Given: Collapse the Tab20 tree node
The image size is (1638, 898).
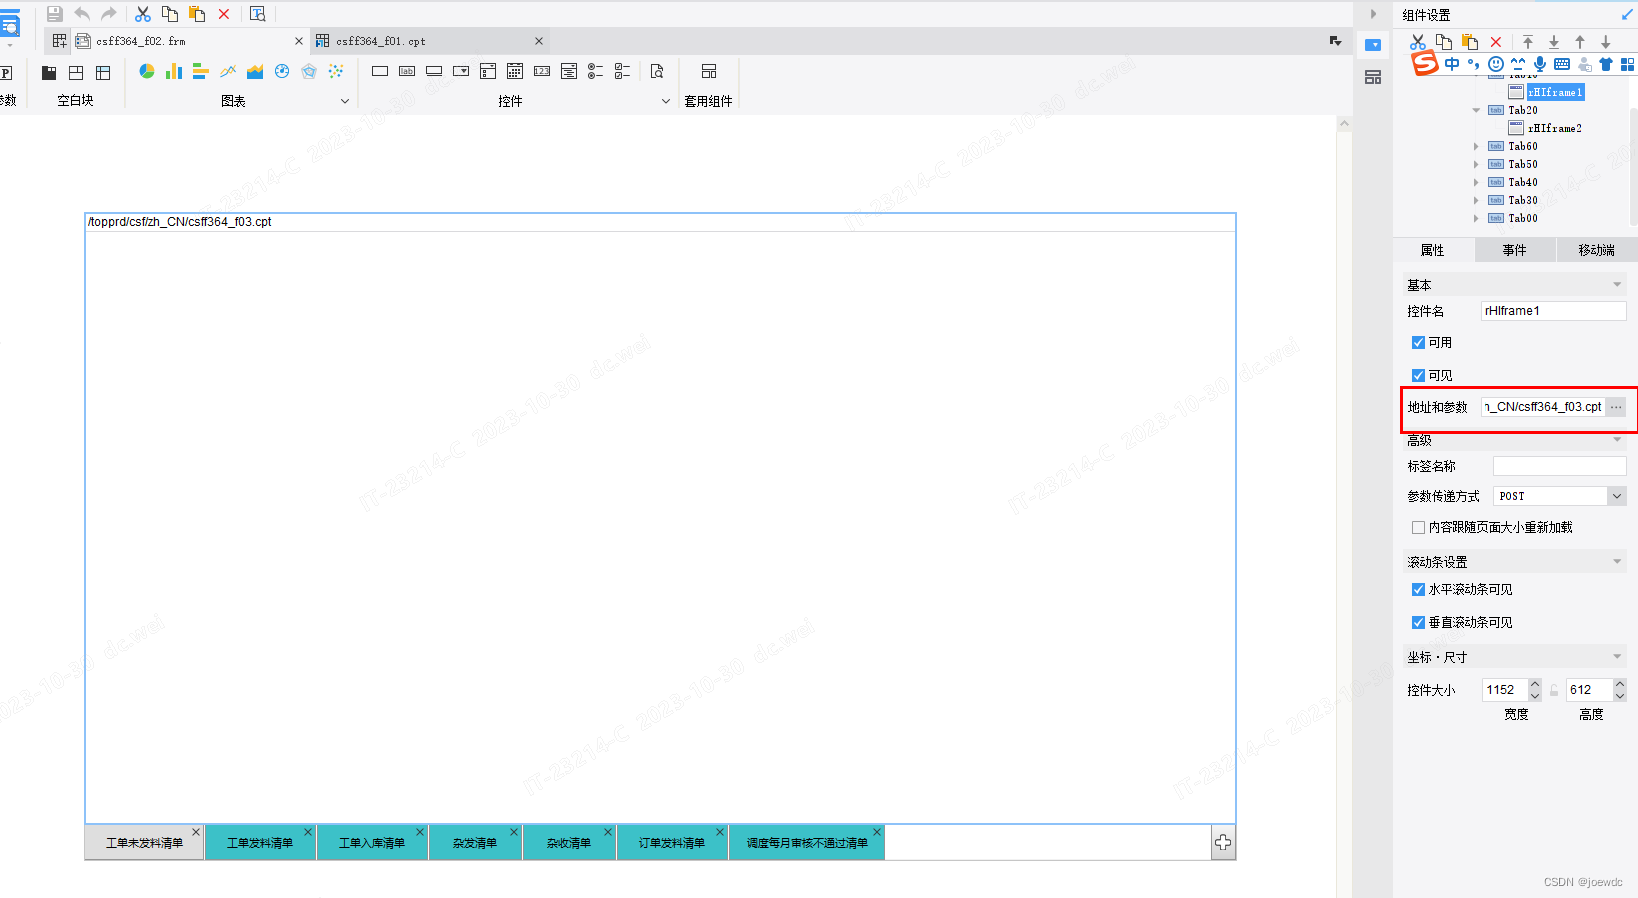Looking at the screenshot, I should 1476,110.
